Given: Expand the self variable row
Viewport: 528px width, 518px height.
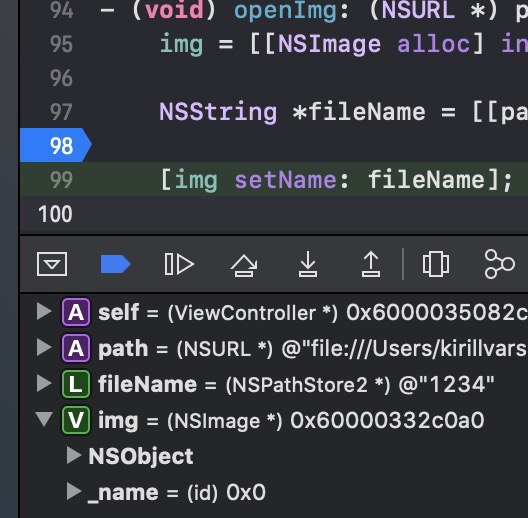Looking at the screenshot, I should [x=44, y=311].
